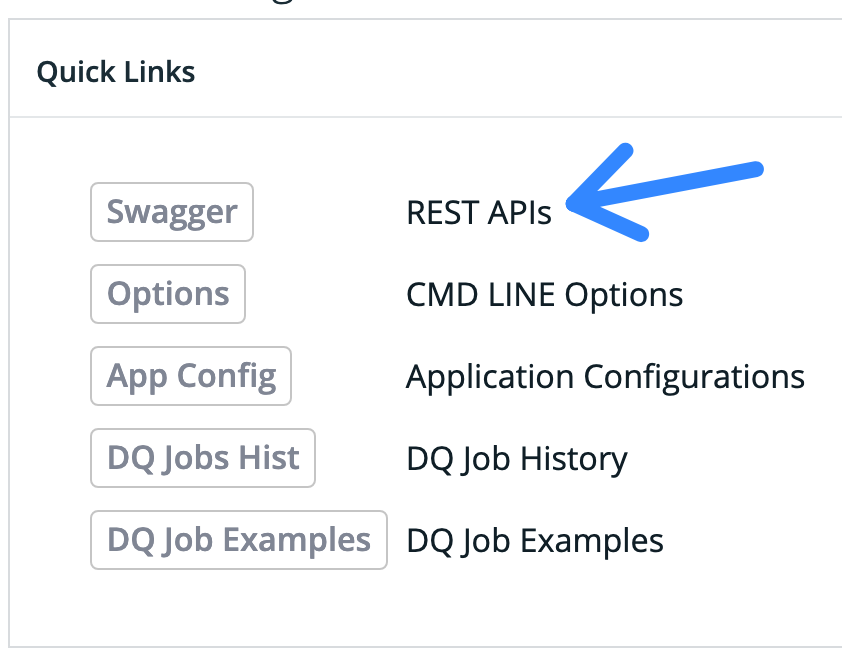Open the Swagger quick link button
The width and height of the screenshot is (842, 668).
pyautogui.click(x=172, y=212)
